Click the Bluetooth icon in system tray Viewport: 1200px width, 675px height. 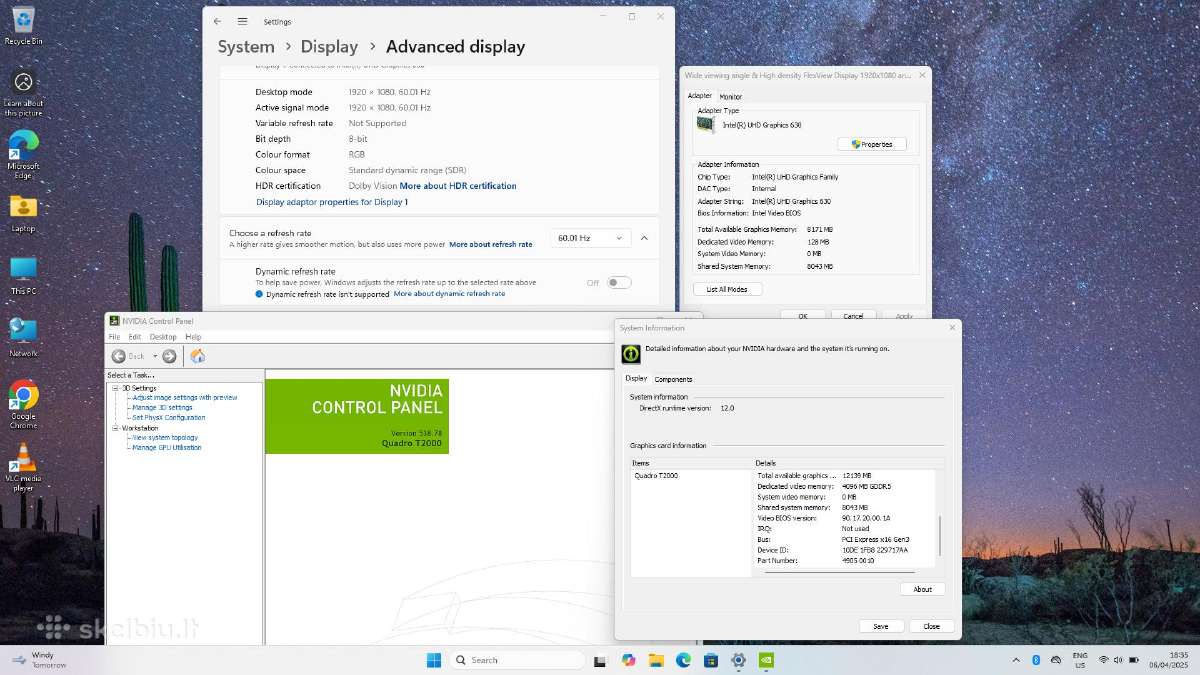pyautogui.click(x=1036, y=660)
